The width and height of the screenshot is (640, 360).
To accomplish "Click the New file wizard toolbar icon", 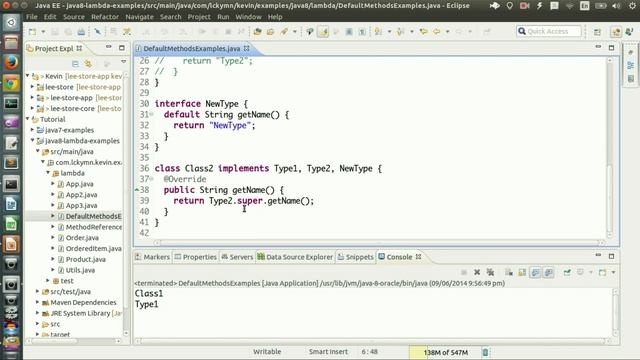I will [32, 31].
